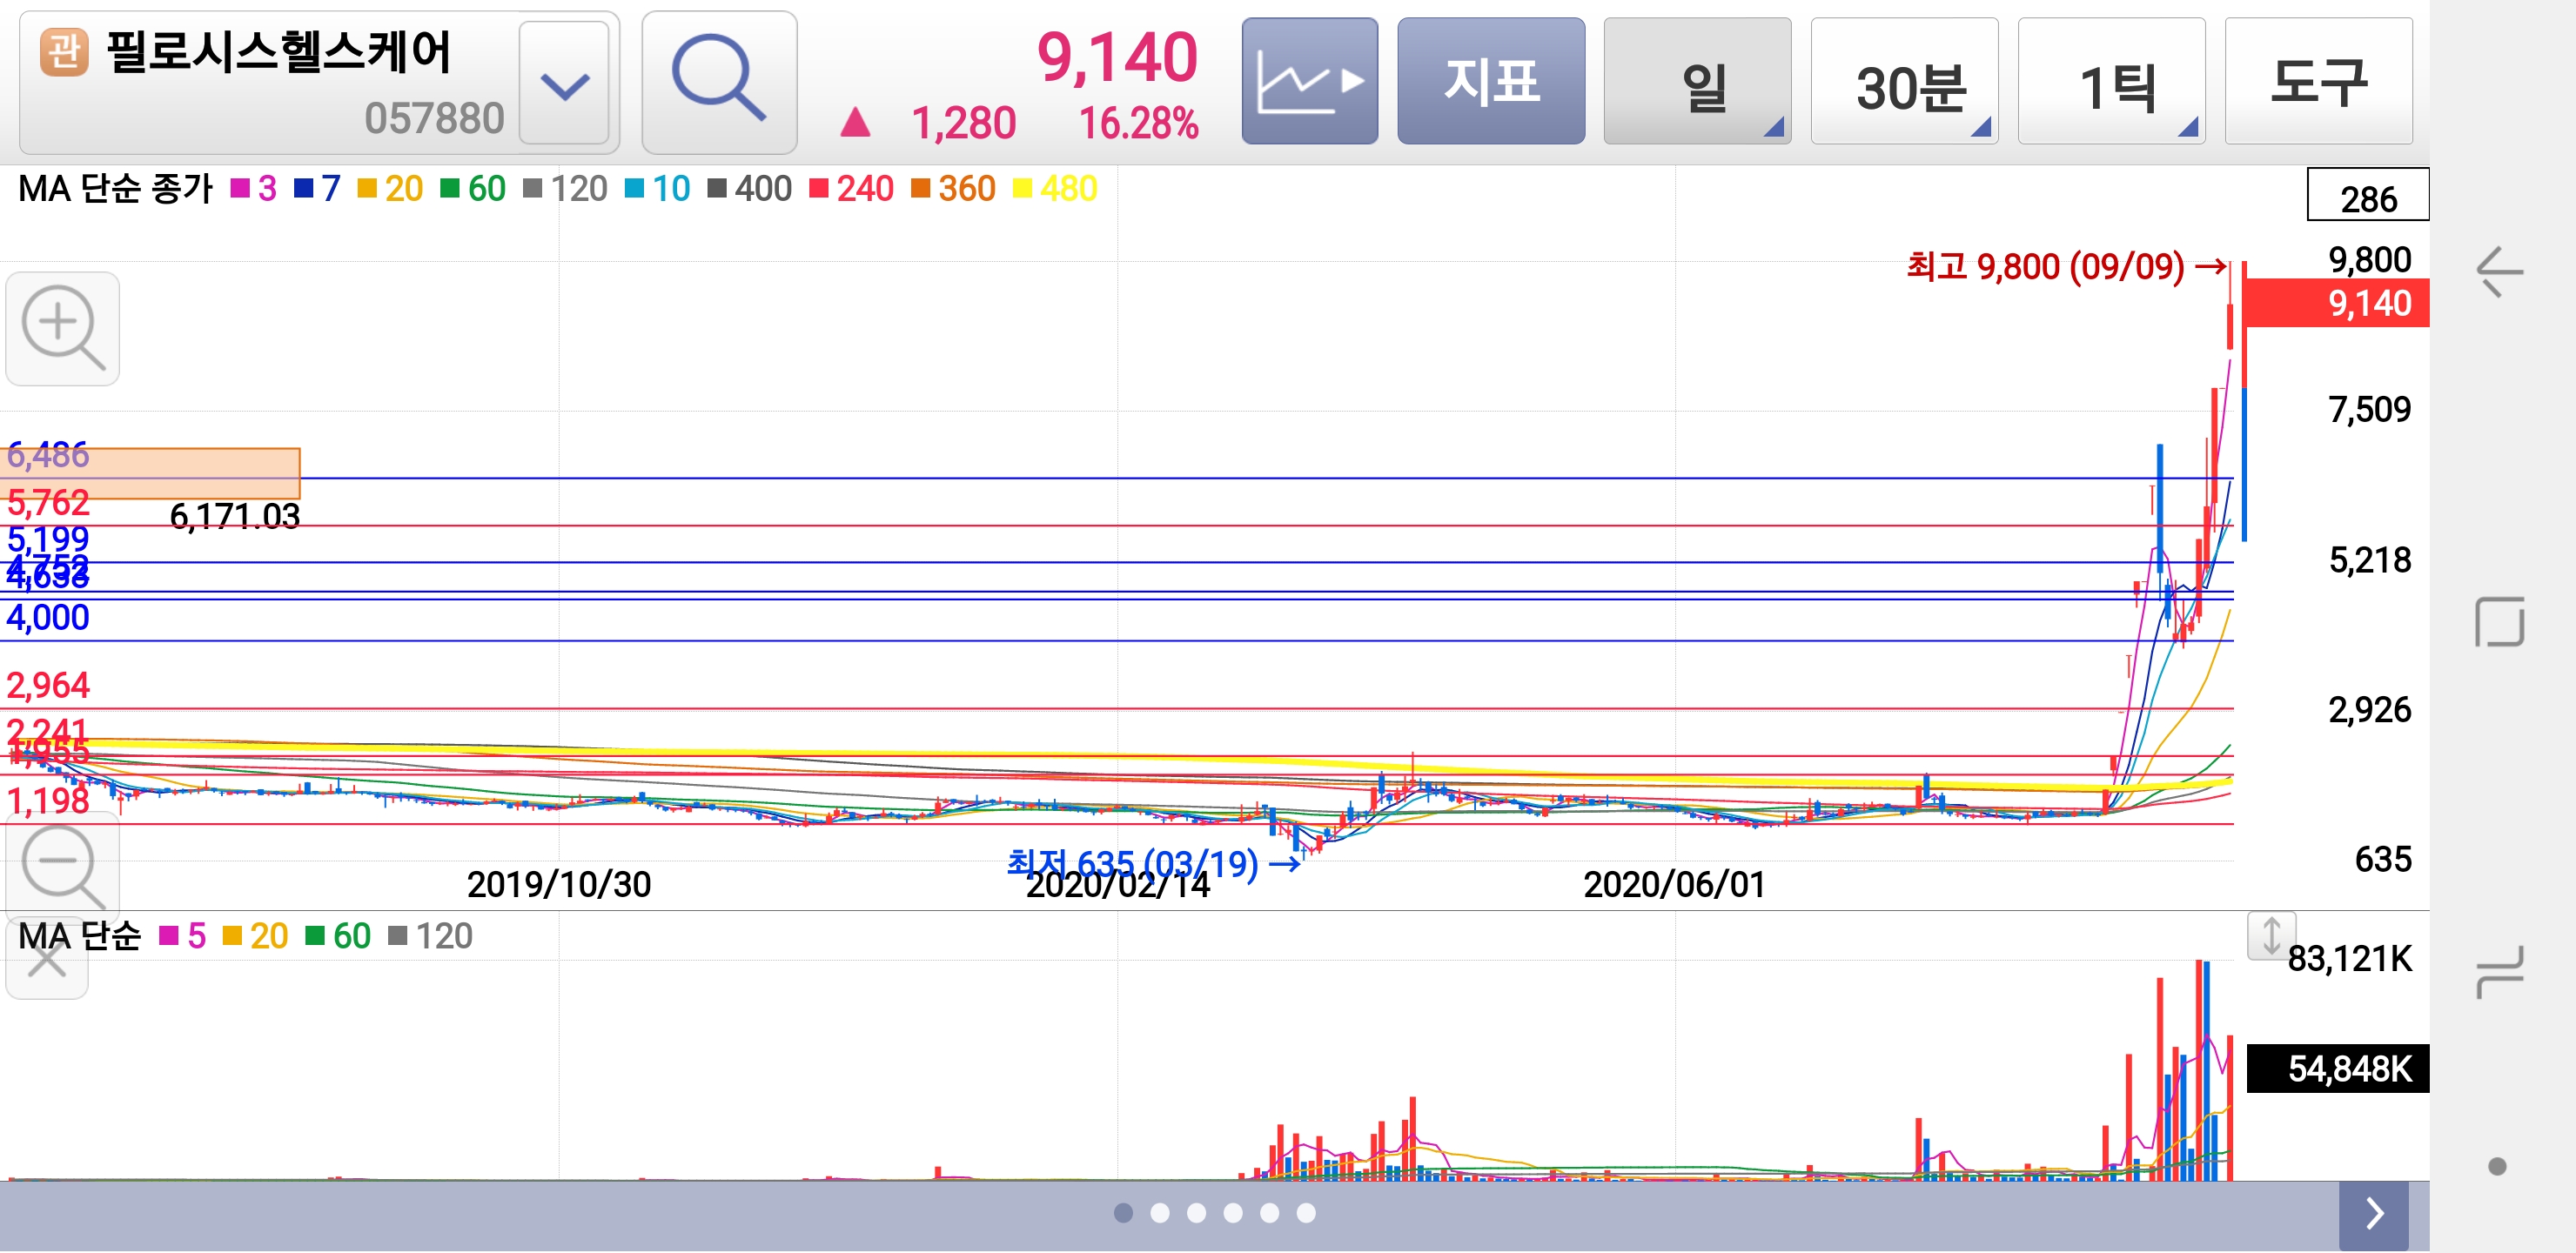
Task: Expand the stock name dropdown chevron
Action: pos(564,84)
